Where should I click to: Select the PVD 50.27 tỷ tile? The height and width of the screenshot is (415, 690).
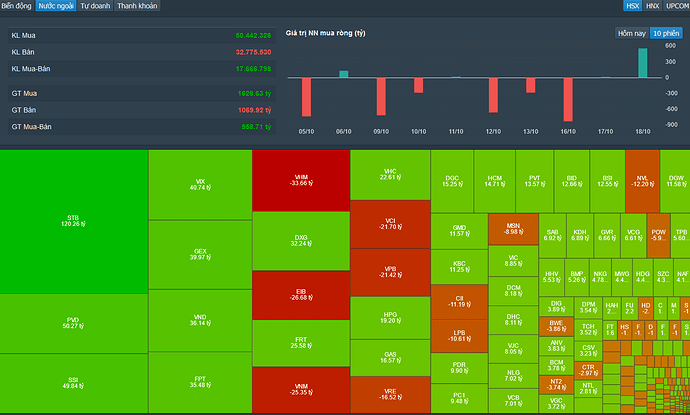click(x=73, y=323)
